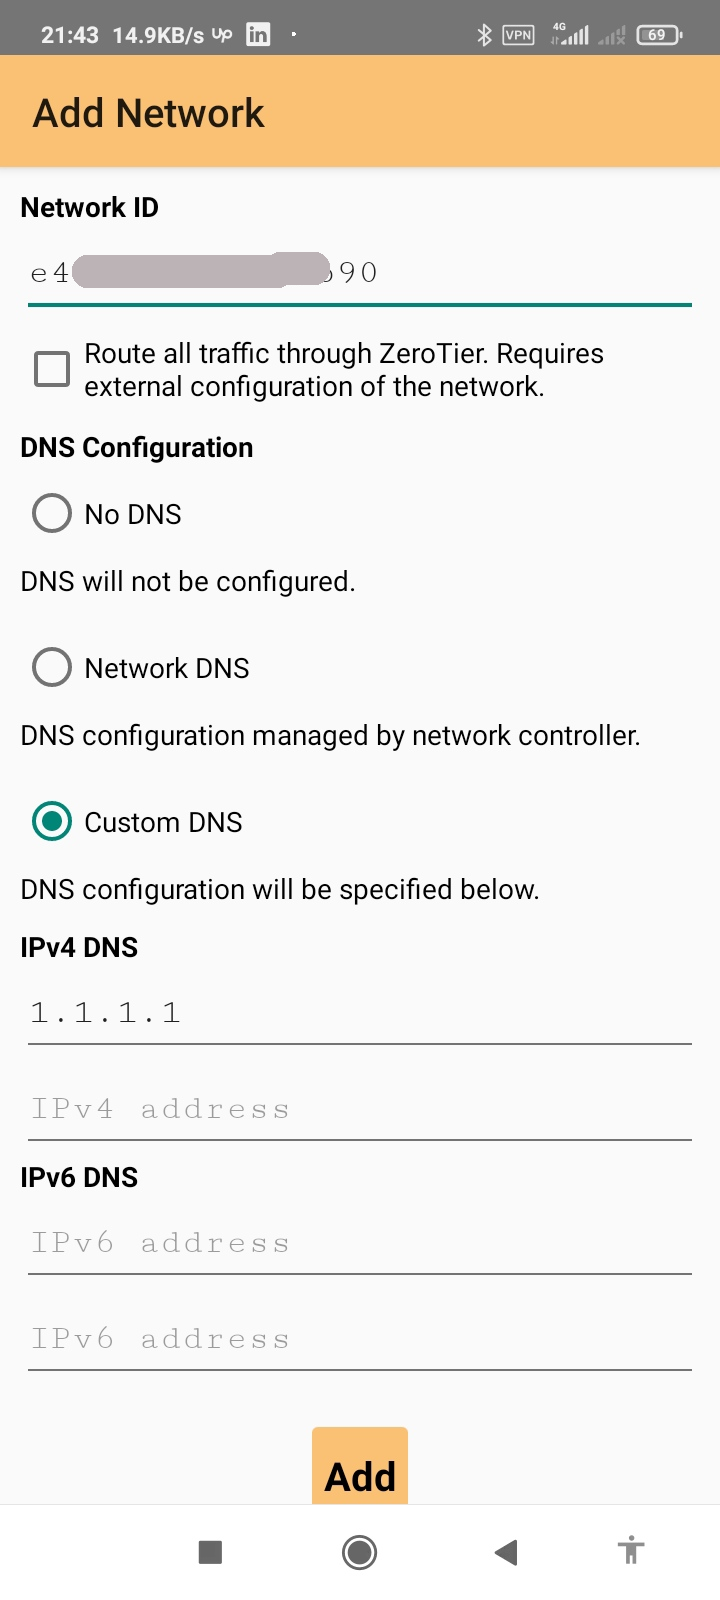Viewport: 720px width, 1600px height.
Task: Open recent apps with square button
Action: click(x=210, y=1552)
